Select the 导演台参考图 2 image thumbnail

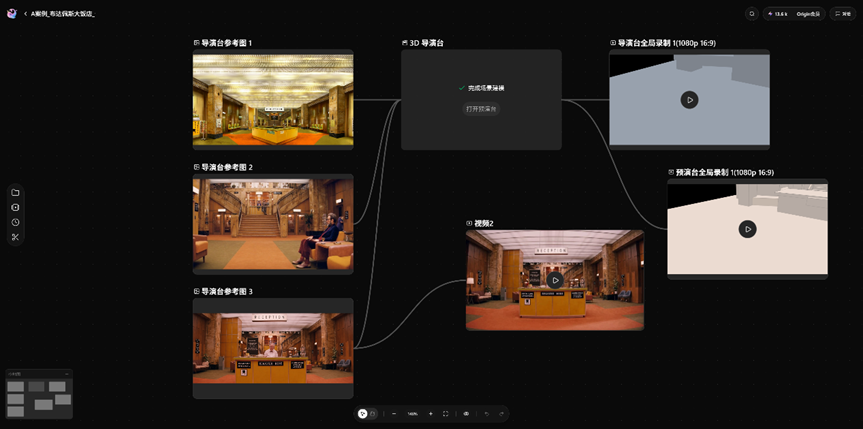(273, 224)
